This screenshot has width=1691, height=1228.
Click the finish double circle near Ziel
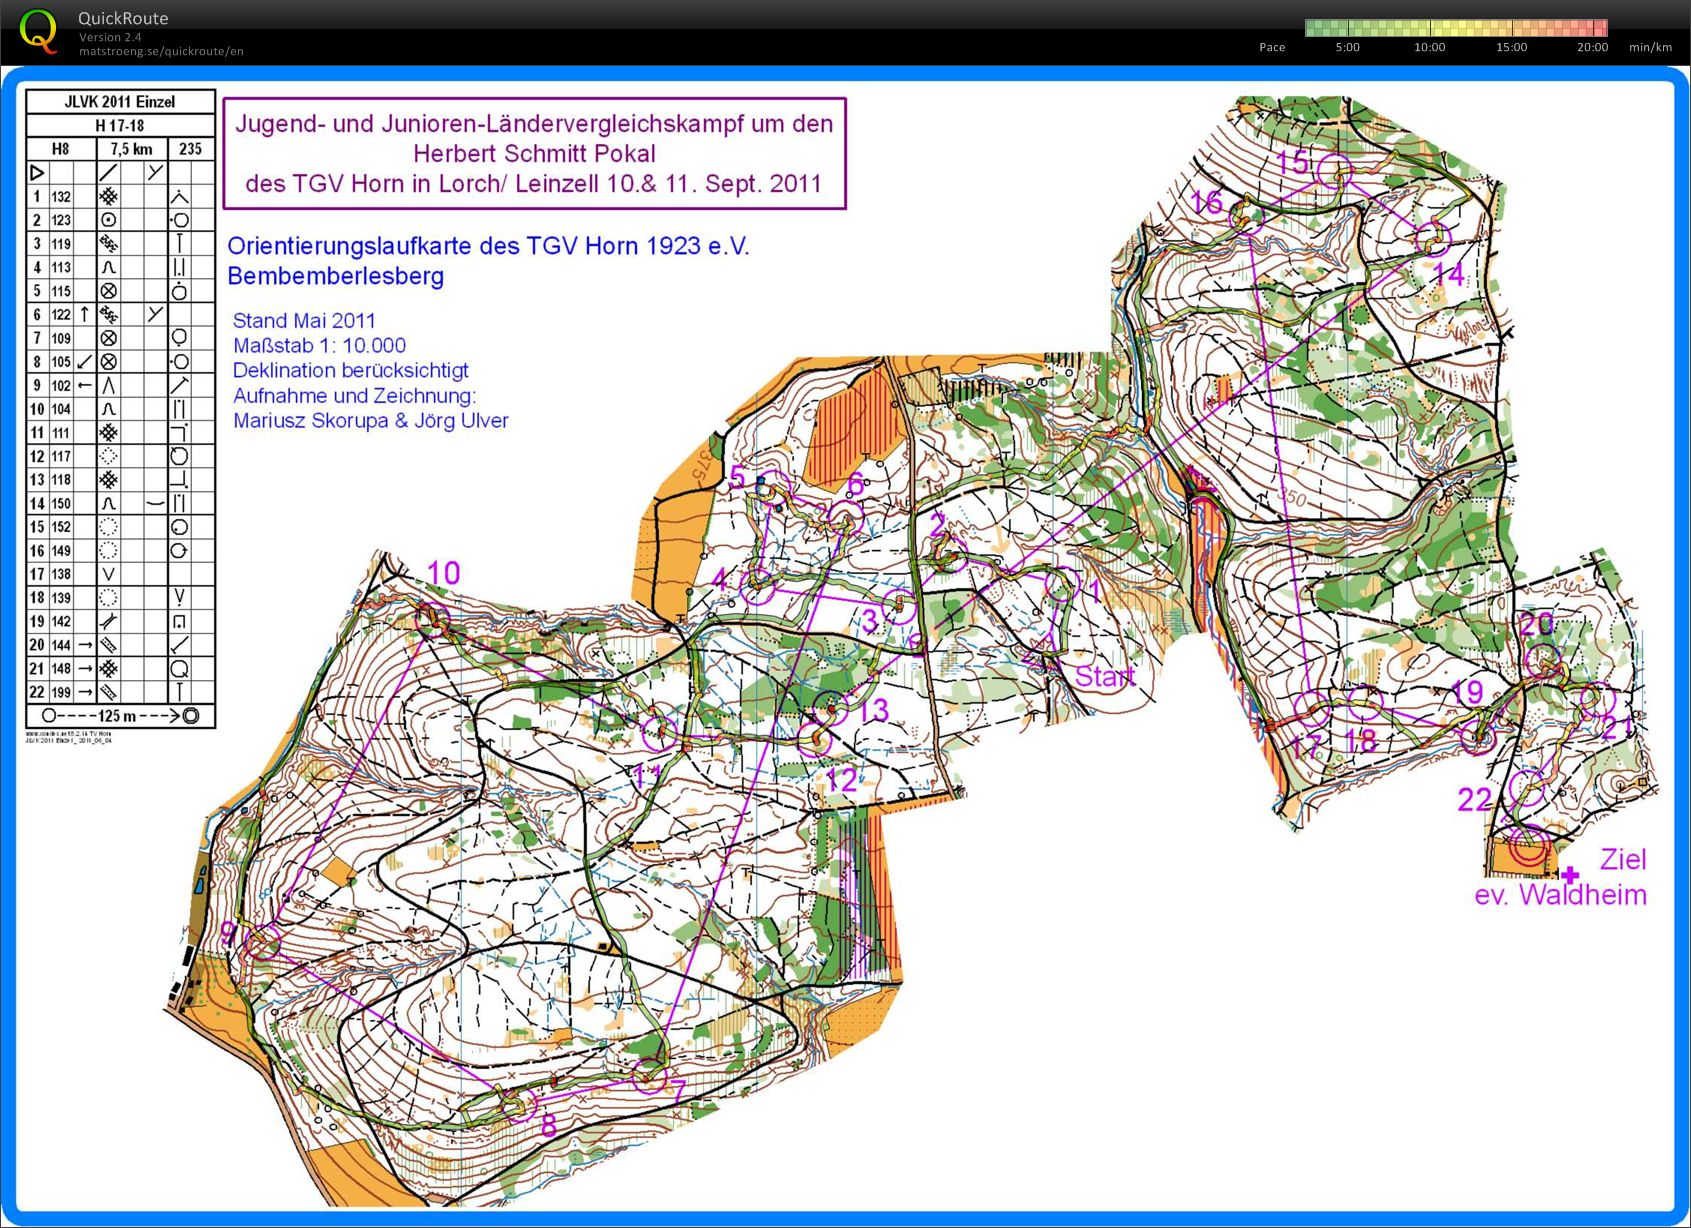coord(1526,848)
